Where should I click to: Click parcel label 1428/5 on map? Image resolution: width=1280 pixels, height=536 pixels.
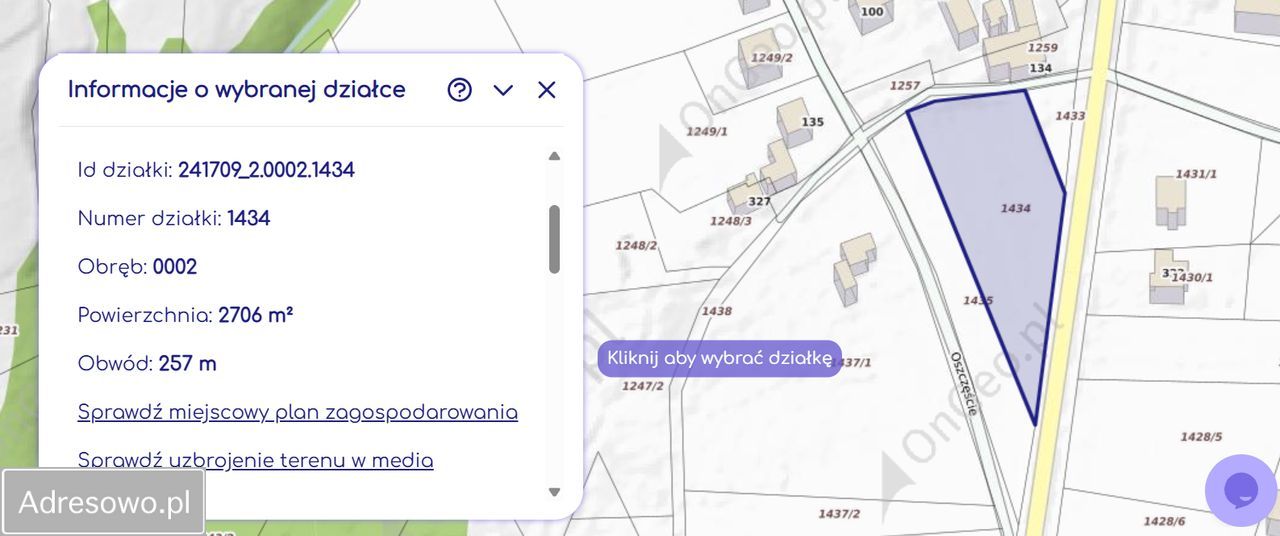[1201, 437]
